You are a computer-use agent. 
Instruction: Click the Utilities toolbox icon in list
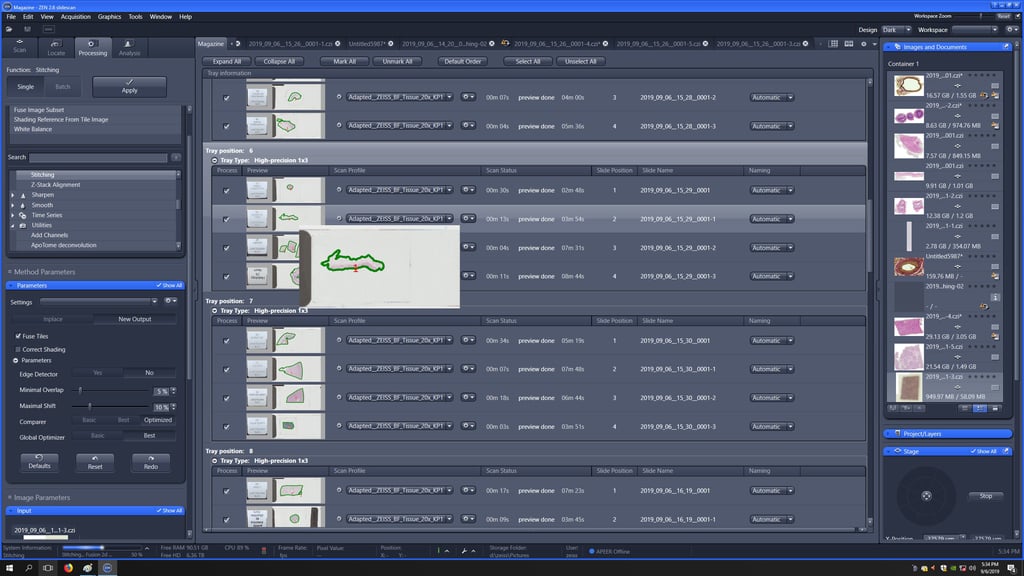coord(23,225)
